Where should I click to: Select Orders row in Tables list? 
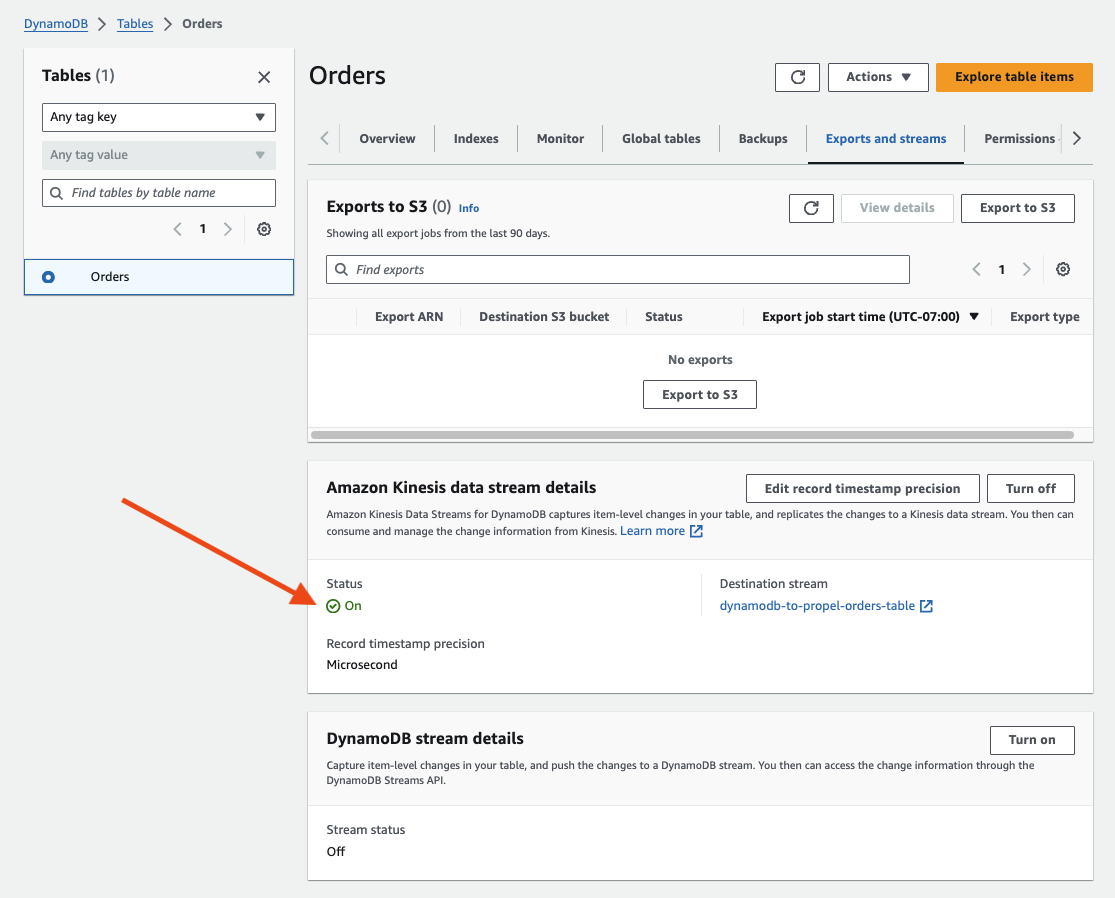tap(159, 277)
